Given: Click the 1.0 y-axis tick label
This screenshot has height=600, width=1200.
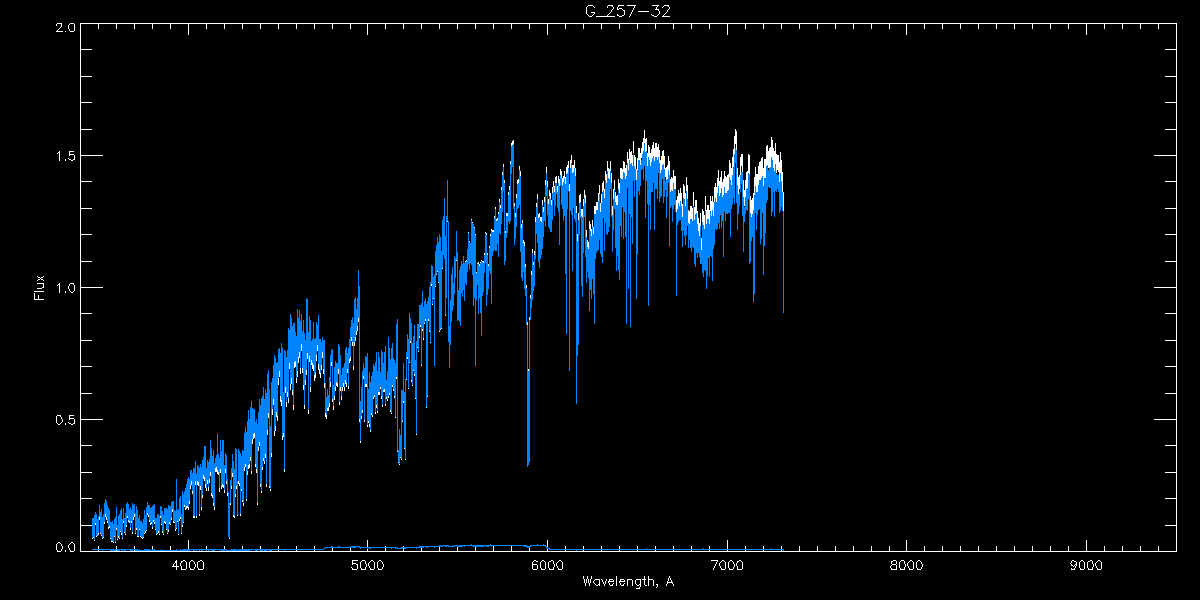Looking at the screenshot, I should pos(63,288).
